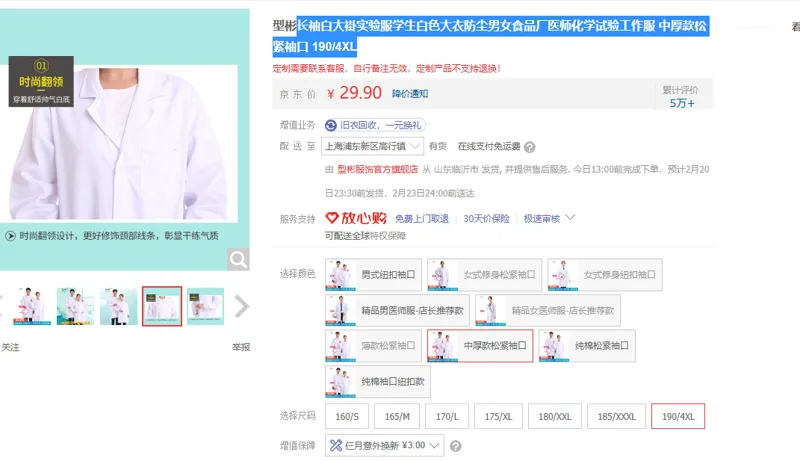Click the 旧衣回收 recycle icon

click(x=331, y=125)
